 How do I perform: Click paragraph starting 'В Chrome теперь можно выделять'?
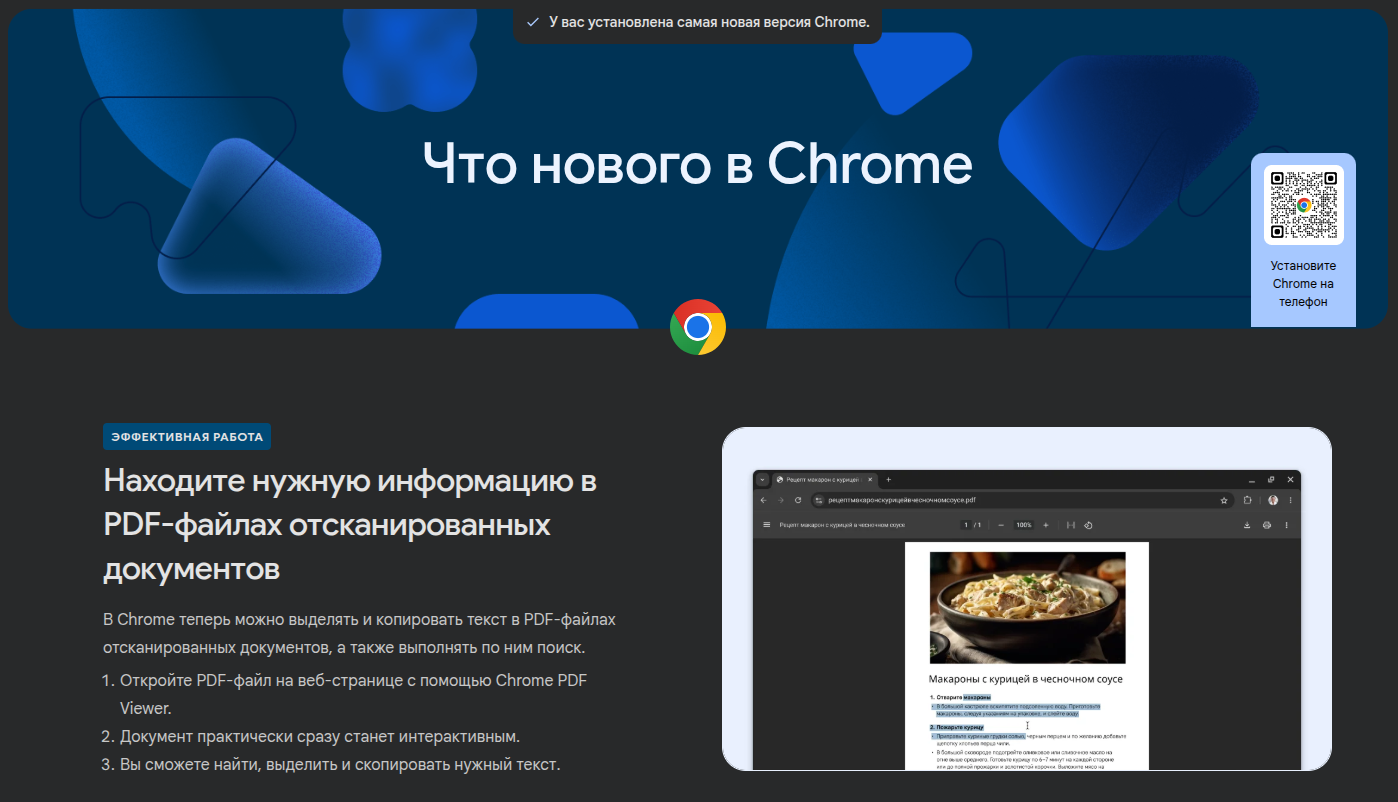[359, 634]
